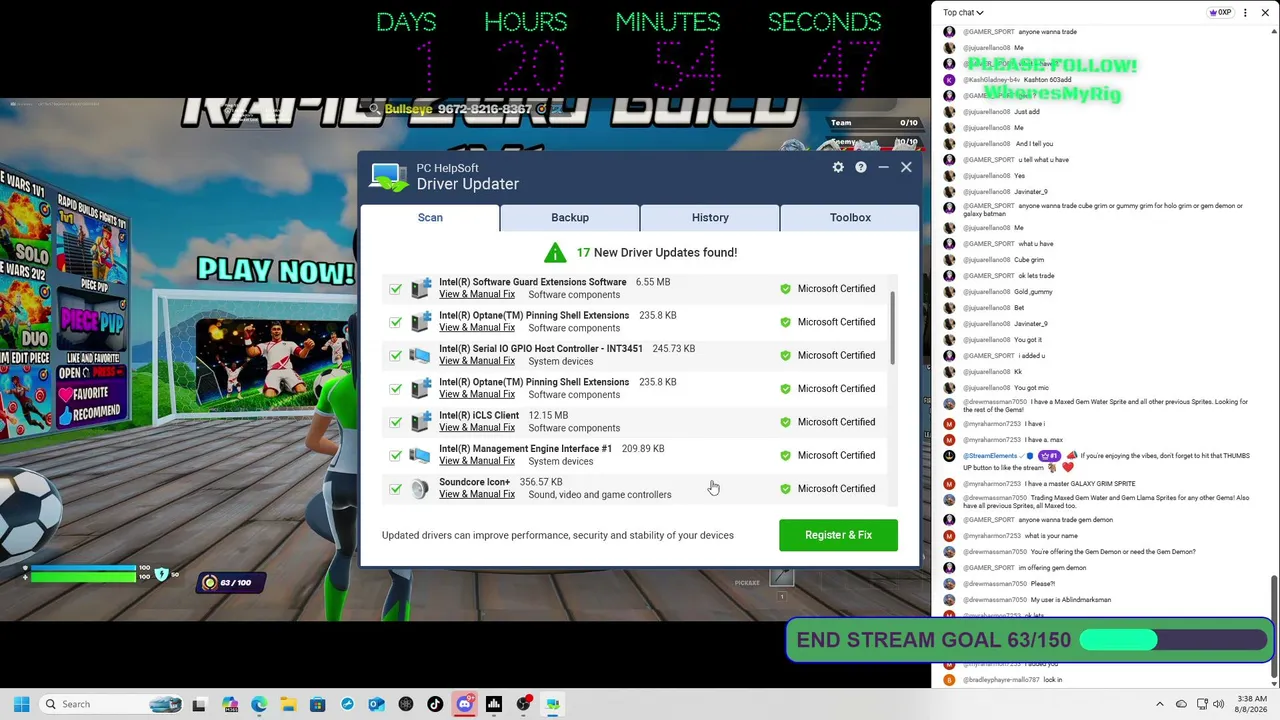Click the driver list scrollbar
This screenshot has height=720, width=1280.
[x=892, y=330]
